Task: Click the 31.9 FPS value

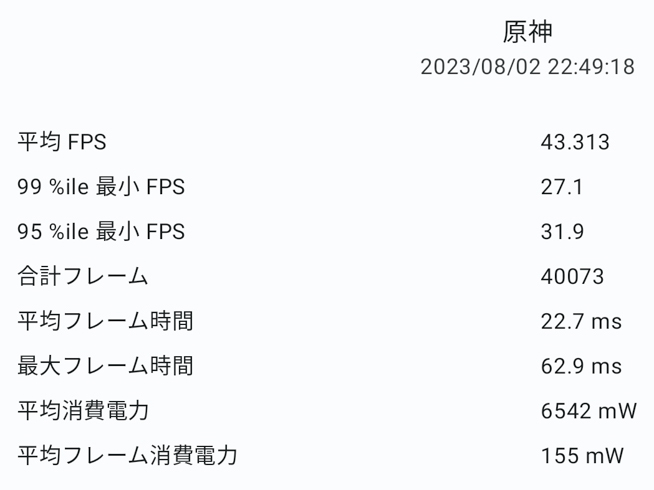Action: tap(562, 232)
